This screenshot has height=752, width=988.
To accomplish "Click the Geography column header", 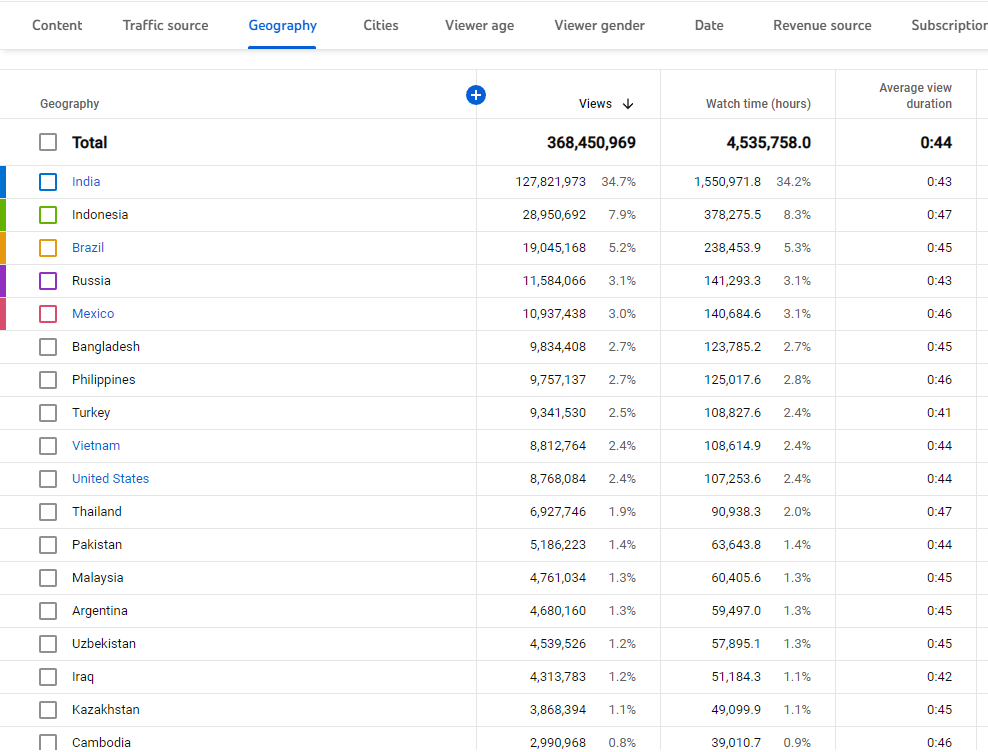I will [70, 104].
